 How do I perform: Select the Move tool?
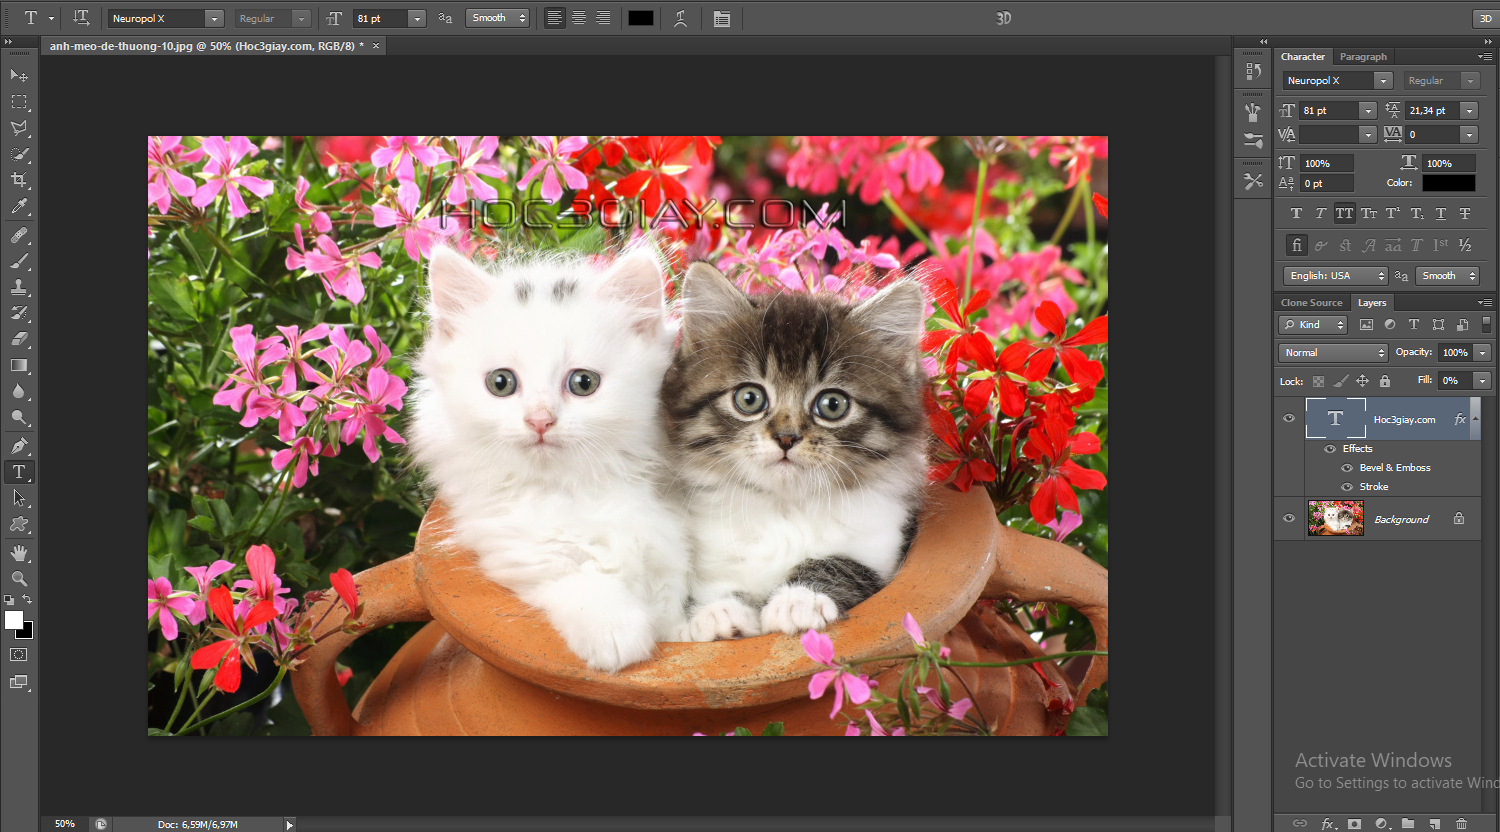[x=19, y=75]
